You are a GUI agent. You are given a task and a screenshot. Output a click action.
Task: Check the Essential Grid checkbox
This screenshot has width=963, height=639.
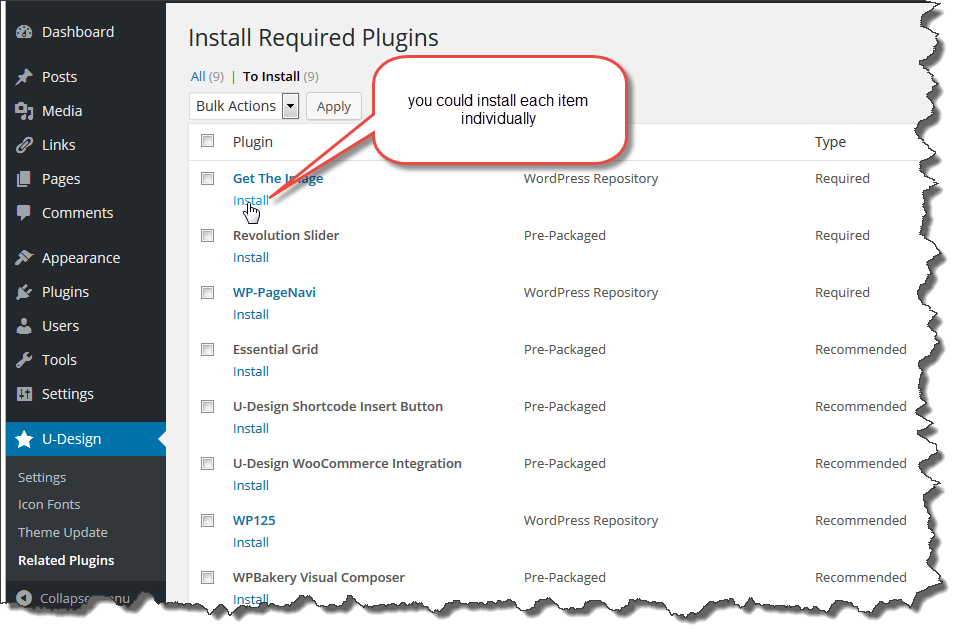pyautogui.click(x=208, y=350)
